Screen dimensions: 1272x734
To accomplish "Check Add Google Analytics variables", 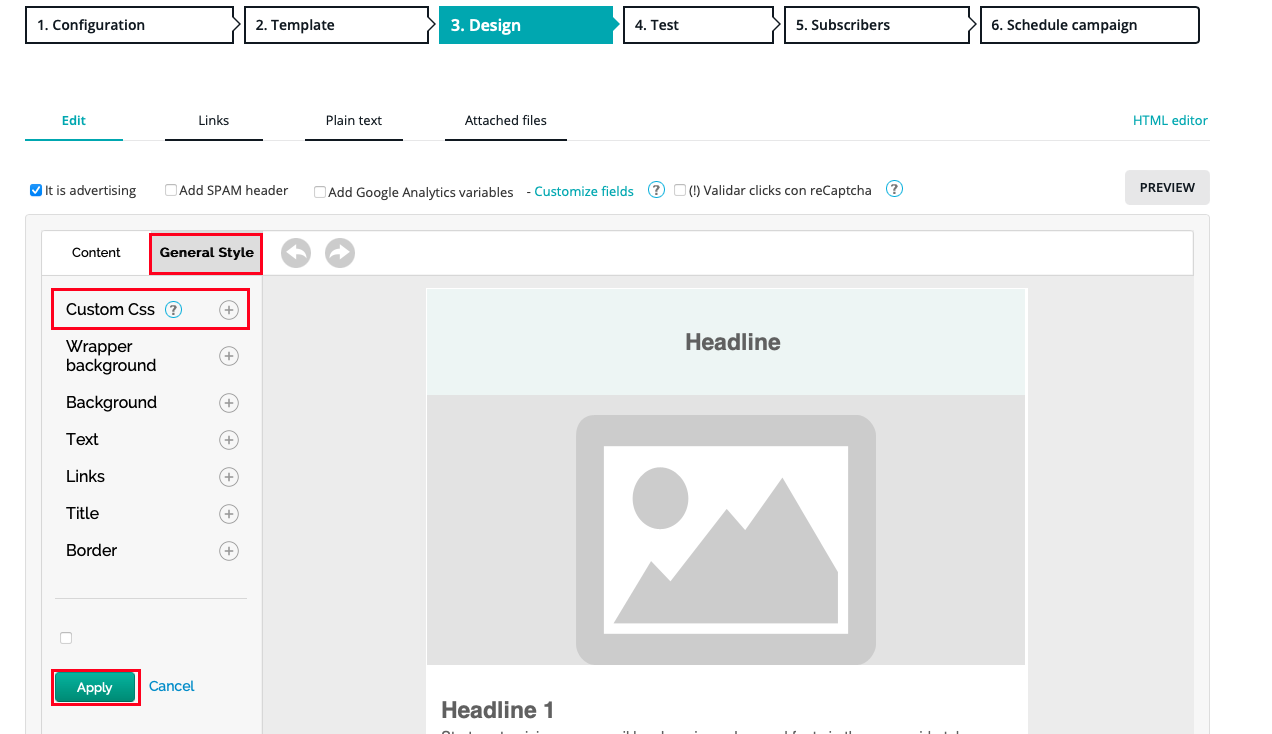I will click(320, 192).
